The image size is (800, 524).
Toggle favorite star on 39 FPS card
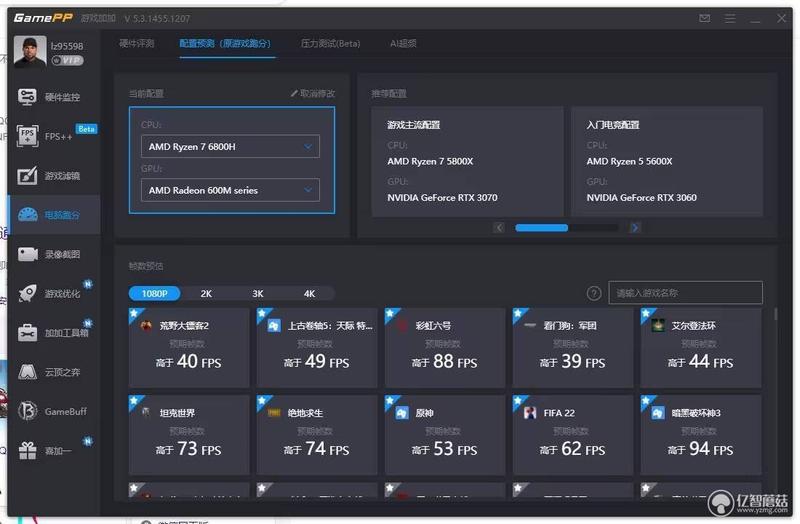(x=518, y=313)
